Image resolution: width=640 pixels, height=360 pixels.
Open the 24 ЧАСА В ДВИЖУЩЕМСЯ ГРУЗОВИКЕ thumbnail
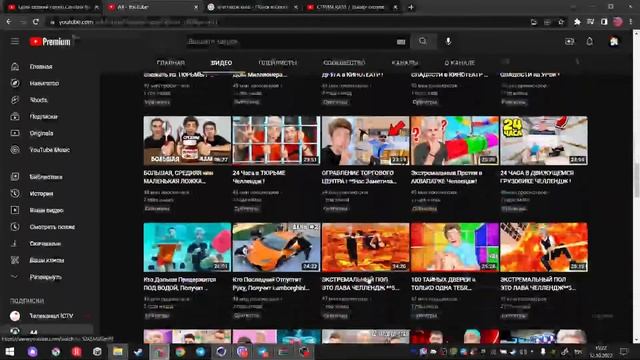click(544, 140)
